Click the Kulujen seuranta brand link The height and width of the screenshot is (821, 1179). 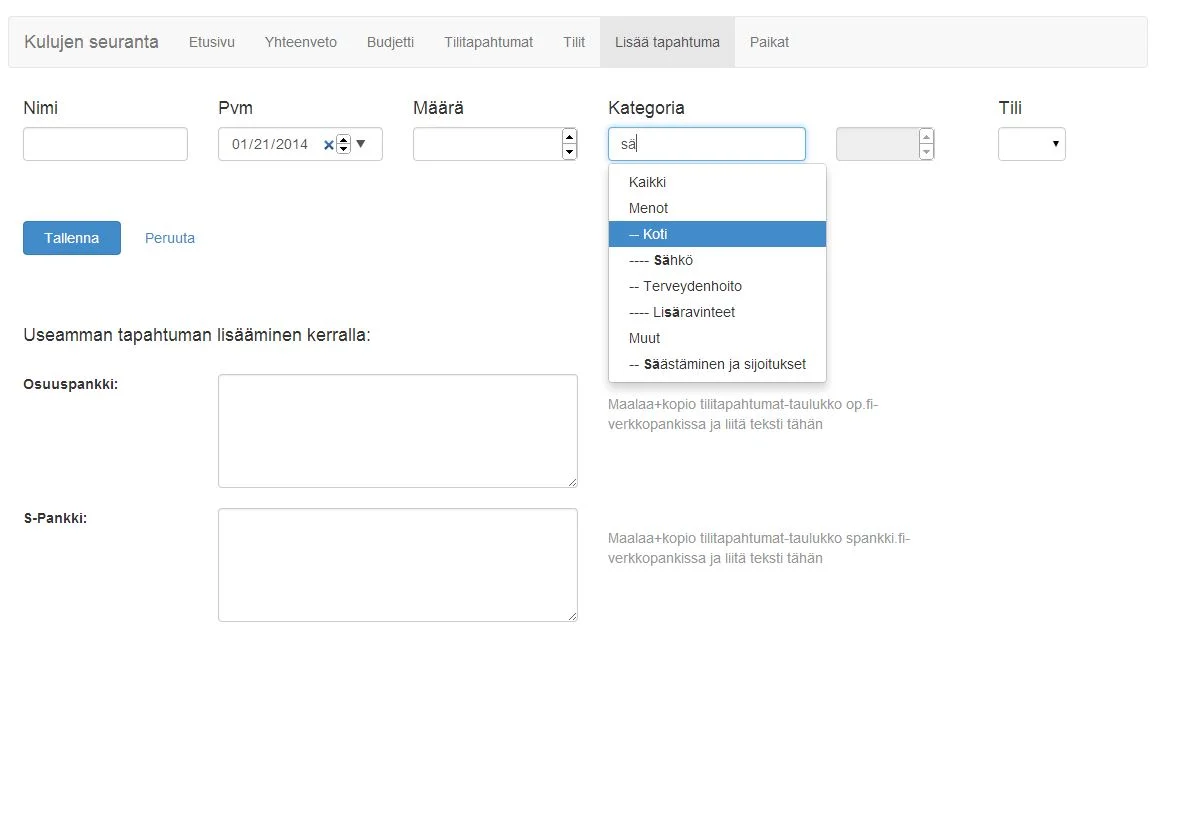point(91,42)
